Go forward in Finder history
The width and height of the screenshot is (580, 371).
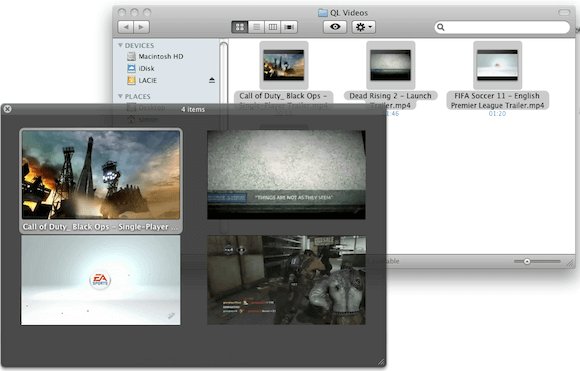[x=141, y=27]
